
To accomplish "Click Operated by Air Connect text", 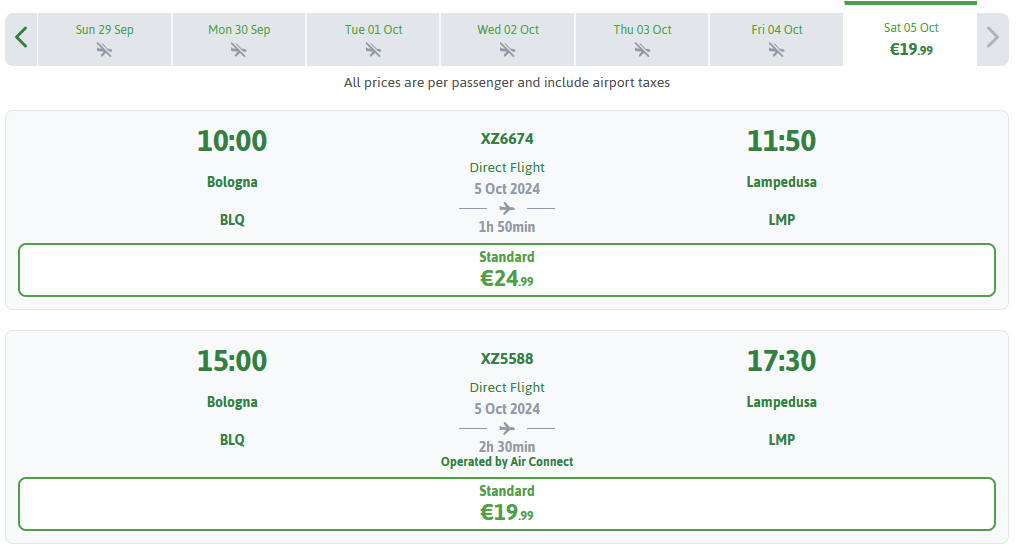I will click(507, 462).
